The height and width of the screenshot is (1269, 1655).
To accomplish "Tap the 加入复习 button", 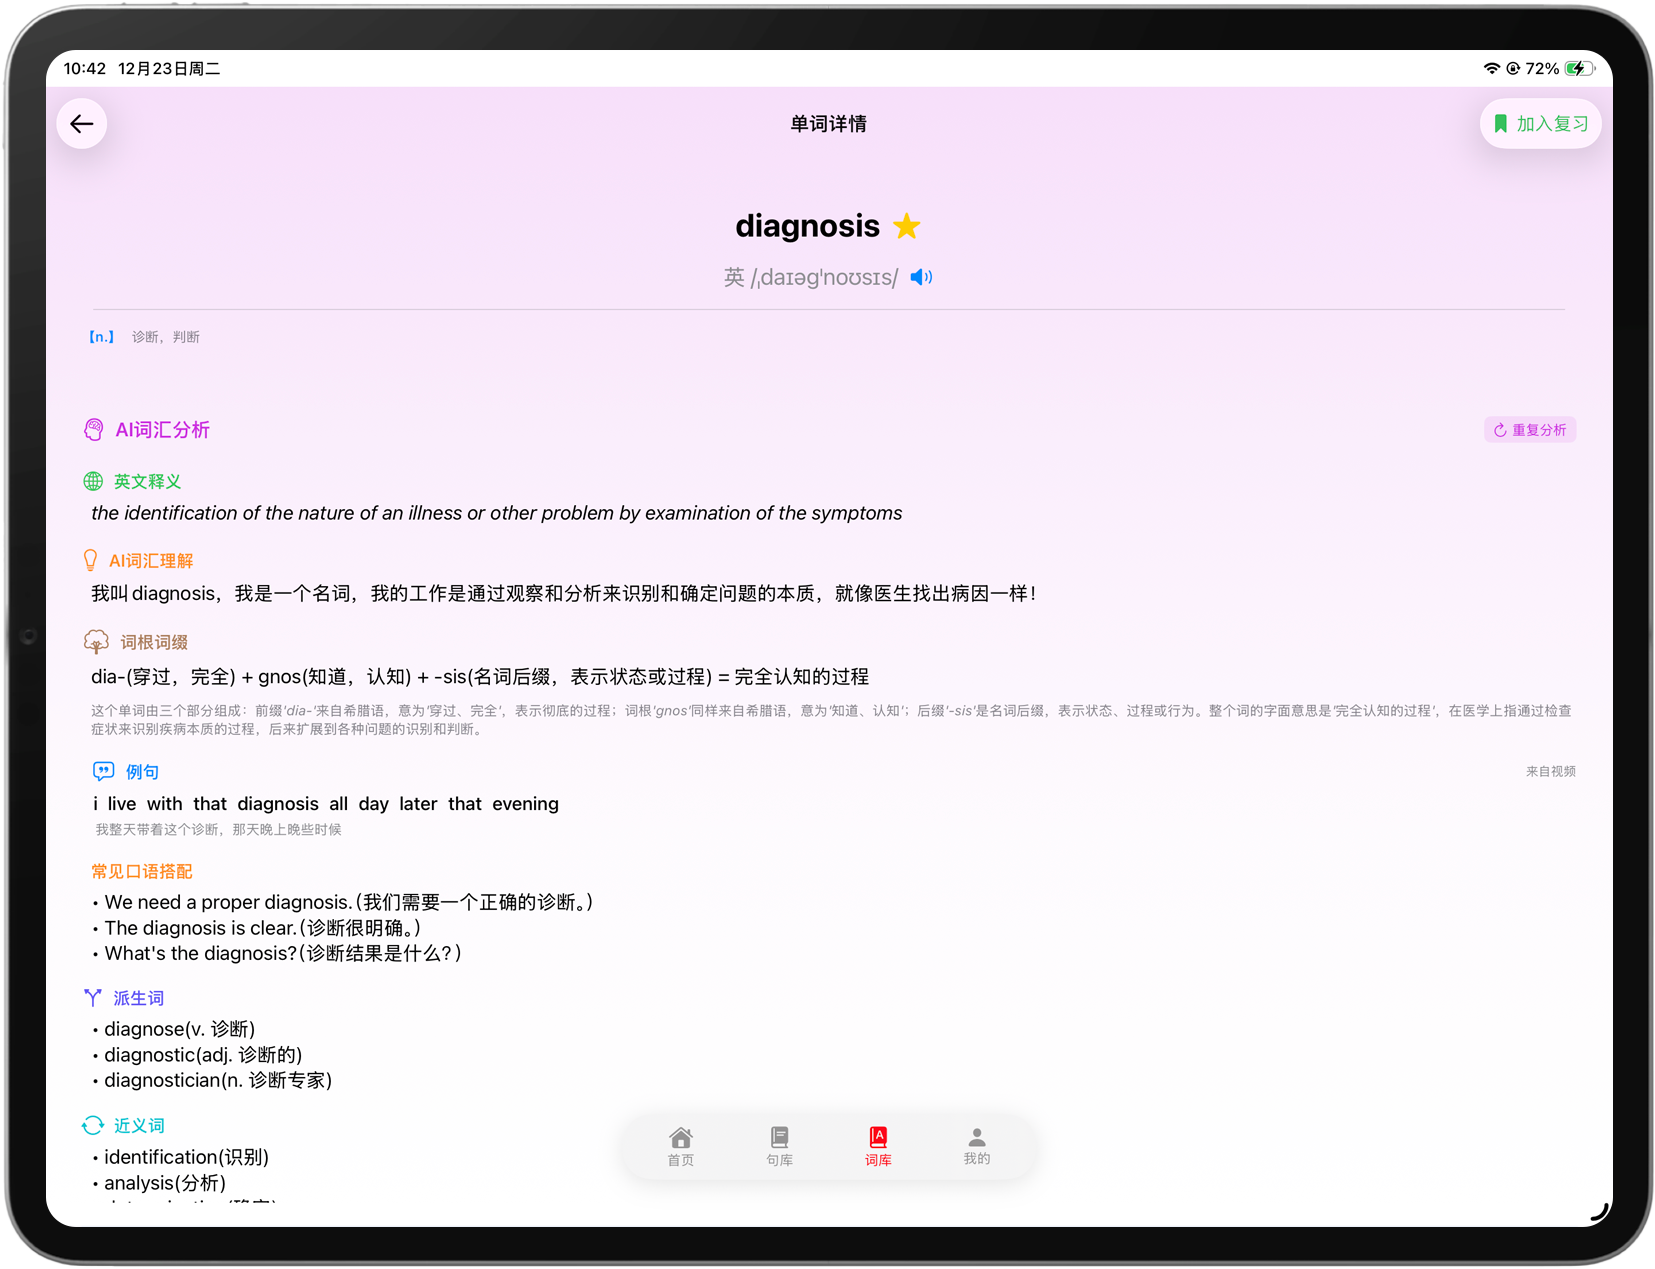I will coord(1540,123).
